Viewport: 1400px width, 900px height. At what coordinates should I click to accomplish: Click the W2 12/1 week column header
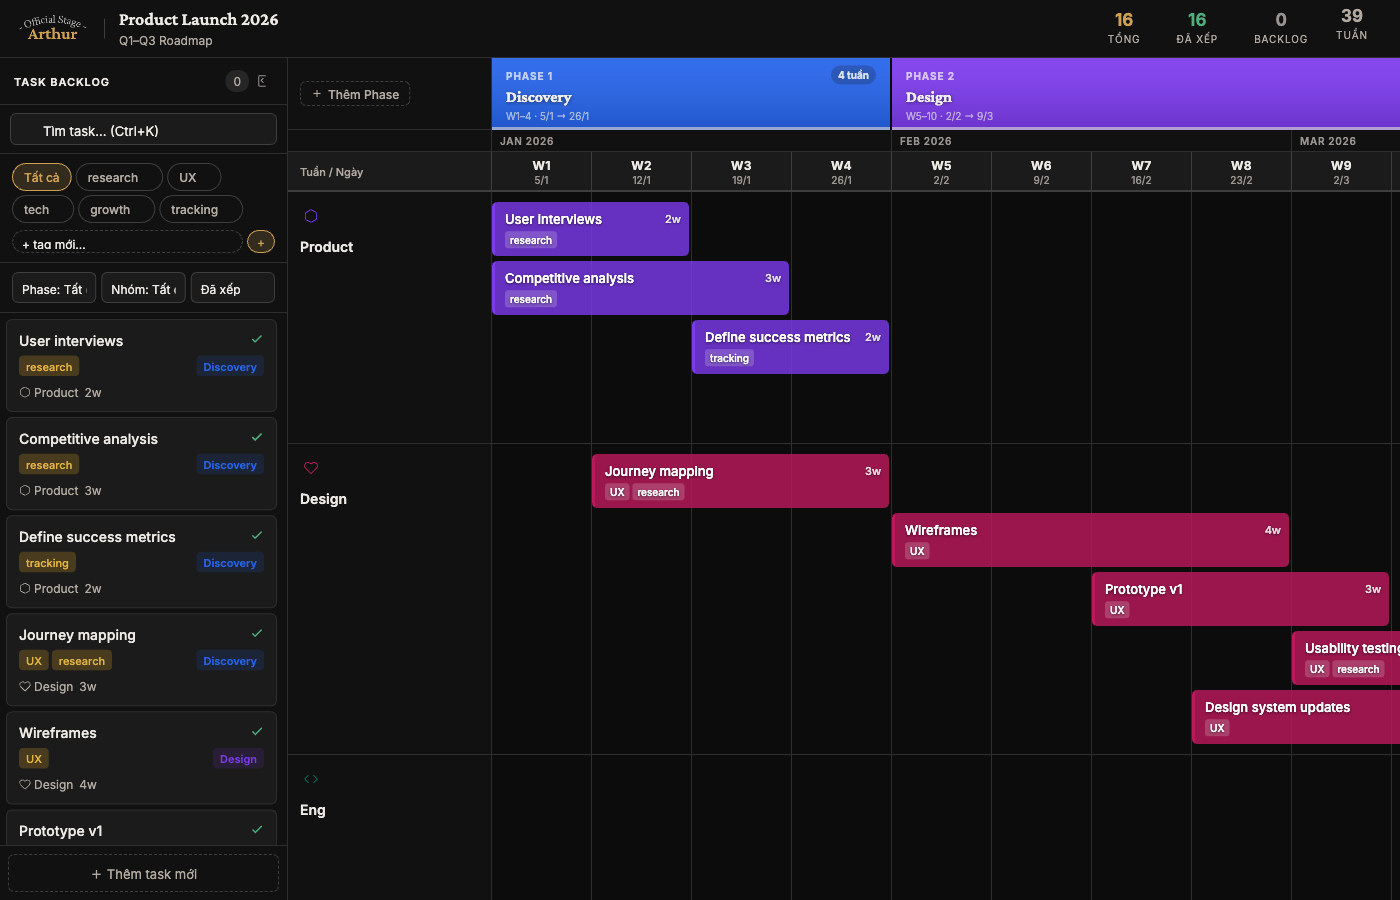(641, 172)
